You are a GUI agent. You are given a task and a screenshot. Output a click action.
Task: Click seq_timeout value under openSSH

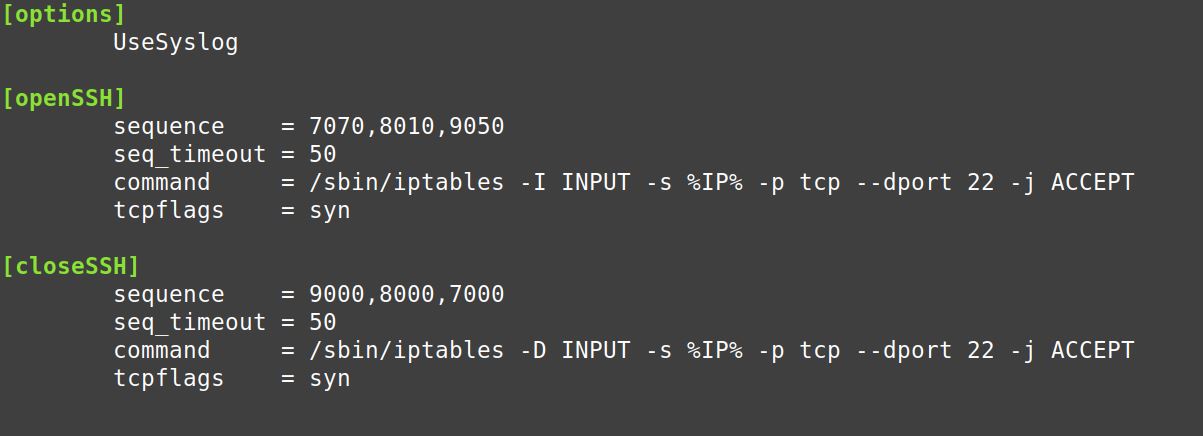pyautogui.click(x=322, y=155)
